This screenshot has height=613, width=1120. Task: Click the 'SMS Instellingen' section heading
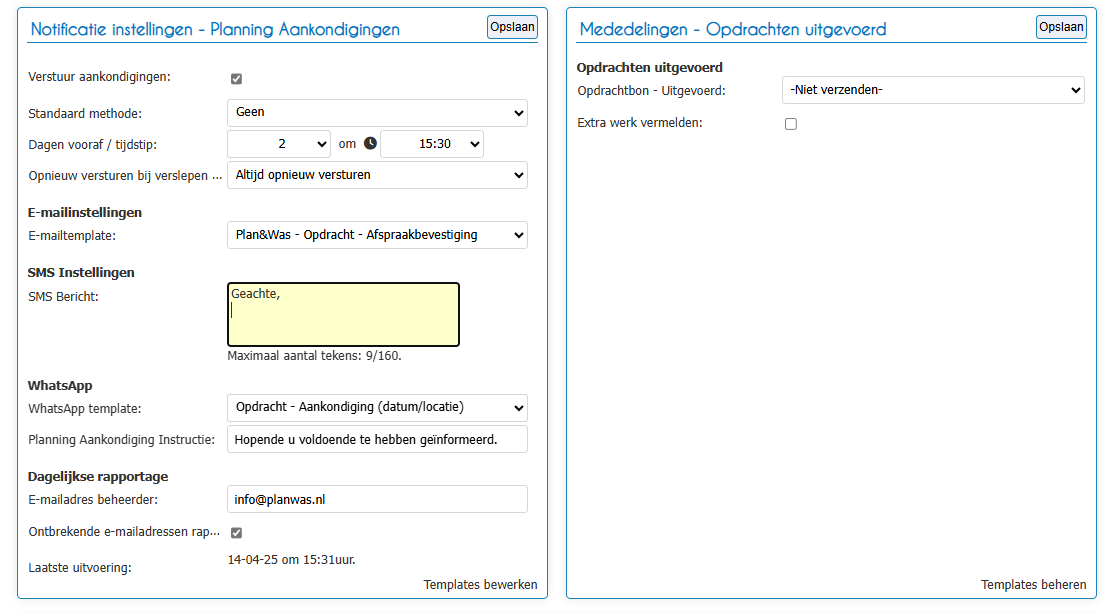click(x=81, y=272)
